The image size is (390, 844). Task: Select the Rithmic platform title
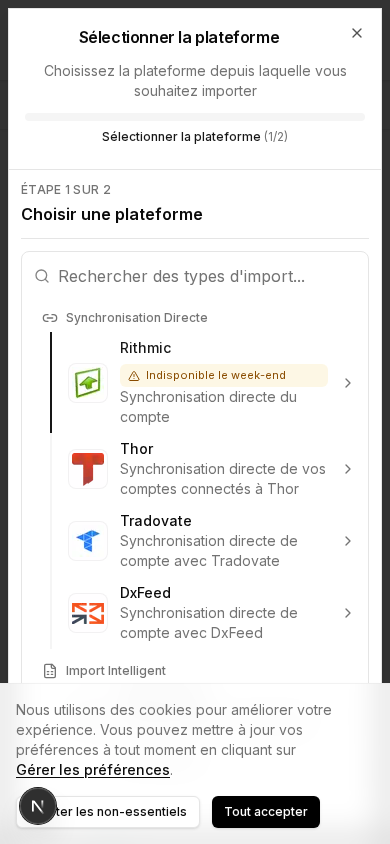click(146, 348)
